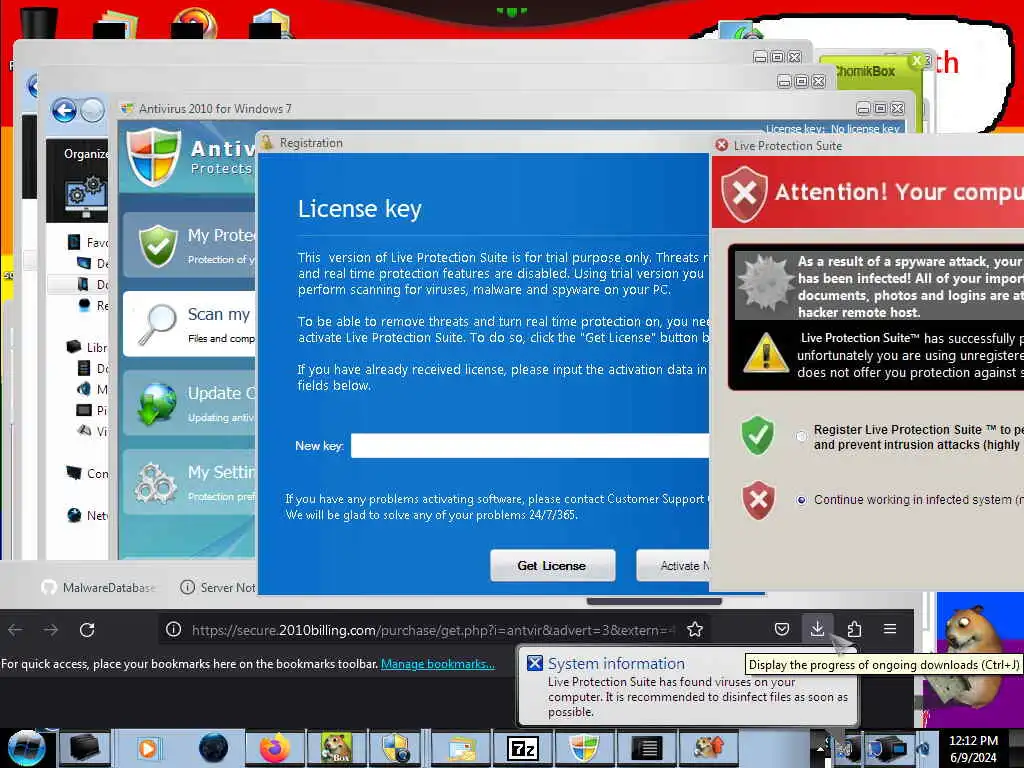1024x768 pixels.
Task: Show site information icon in the URL bar
Action: point(173,629)
